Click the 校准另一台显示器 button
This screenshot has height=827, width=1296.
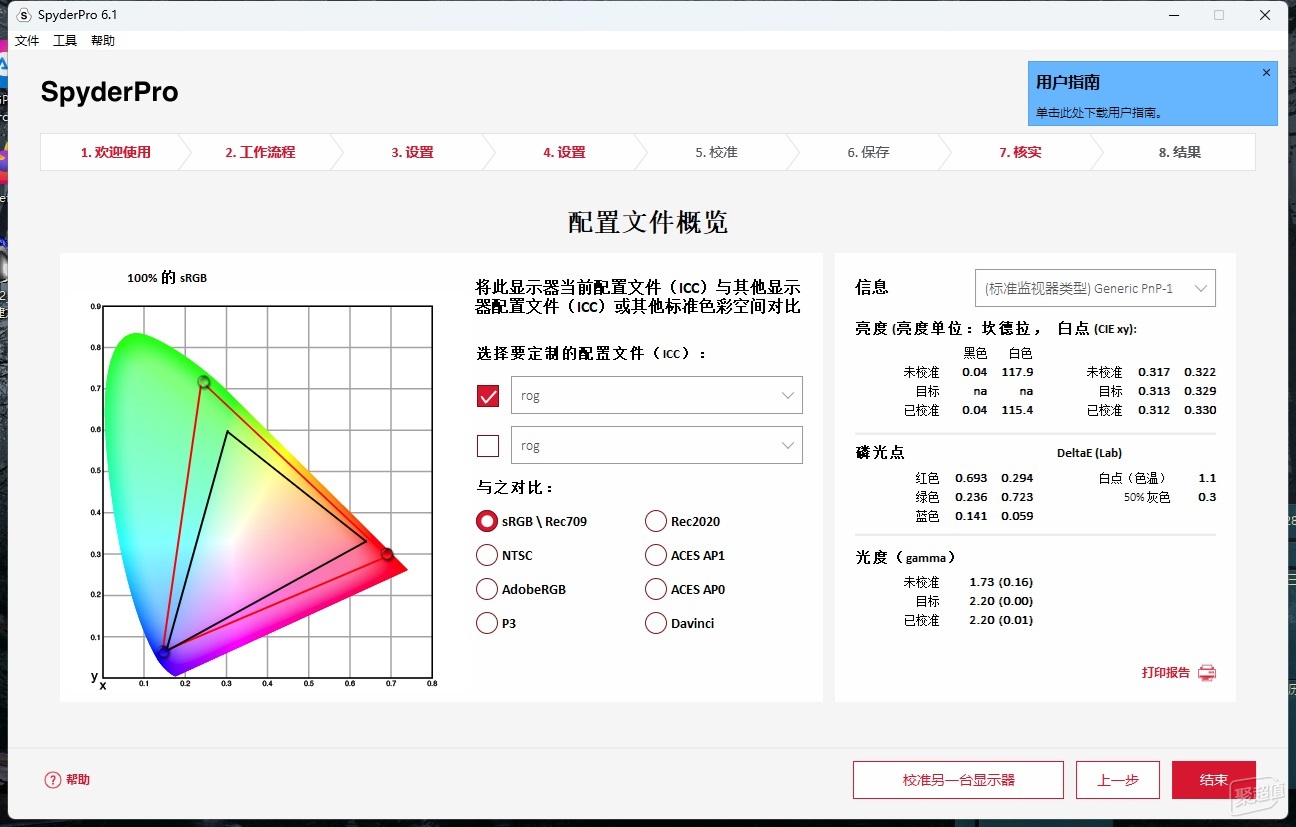958,780
